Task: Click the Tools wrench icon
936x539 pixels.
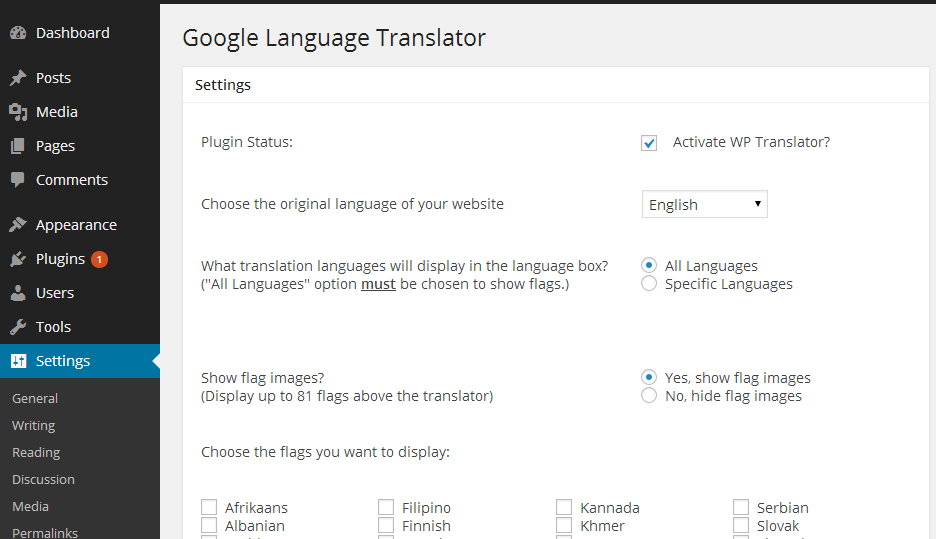Action: [18, 327]
